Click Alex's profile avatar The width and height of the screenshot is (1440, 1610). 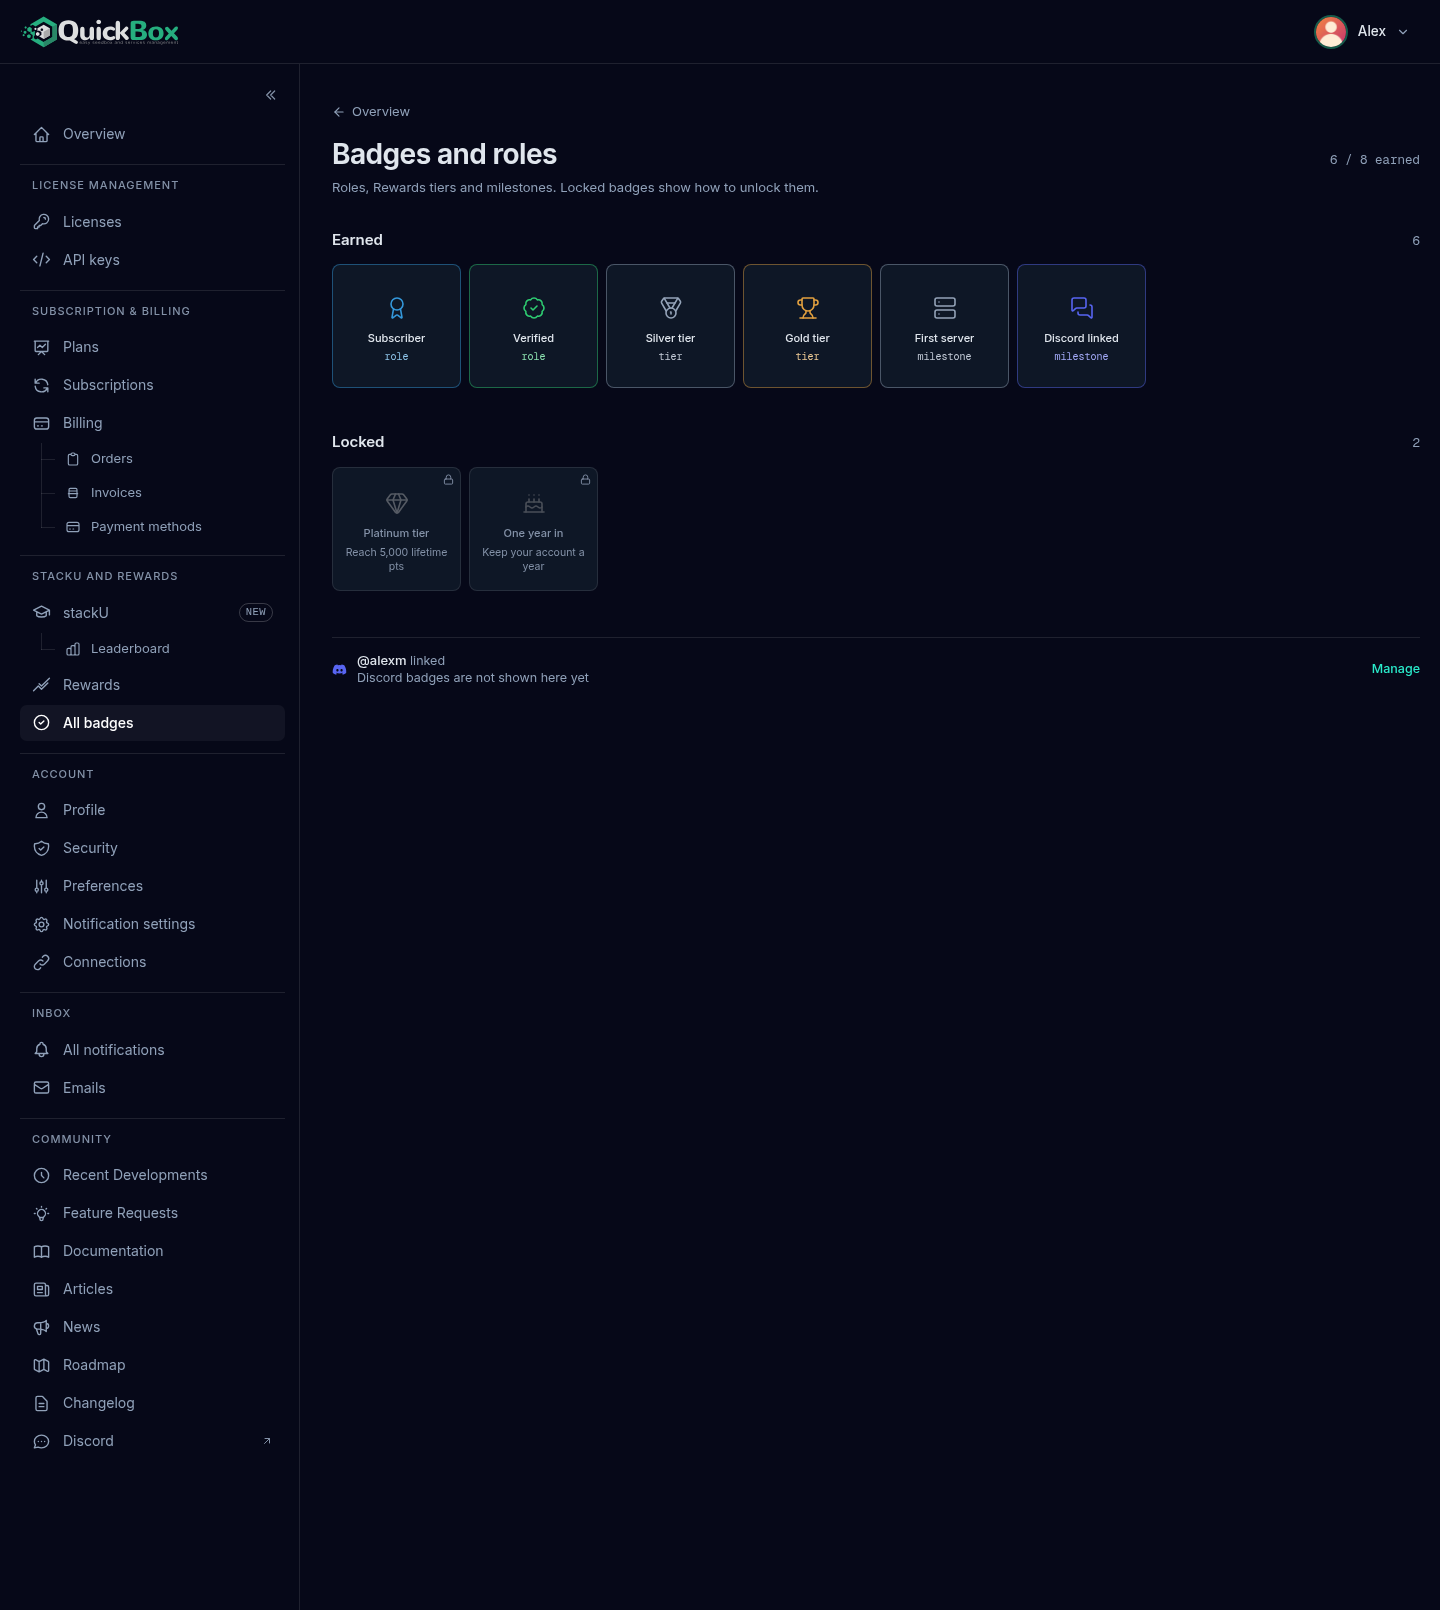pyautogui.click(x=1331, y=32)
